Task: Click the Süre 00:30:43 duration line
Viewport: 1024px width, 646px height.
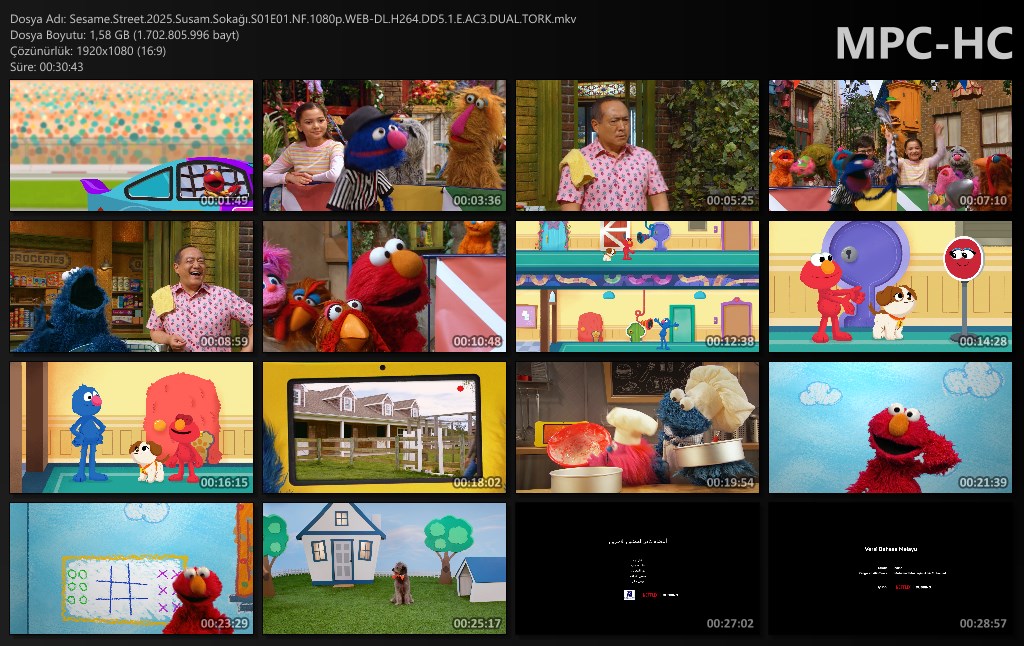Action: coord(47,67)
